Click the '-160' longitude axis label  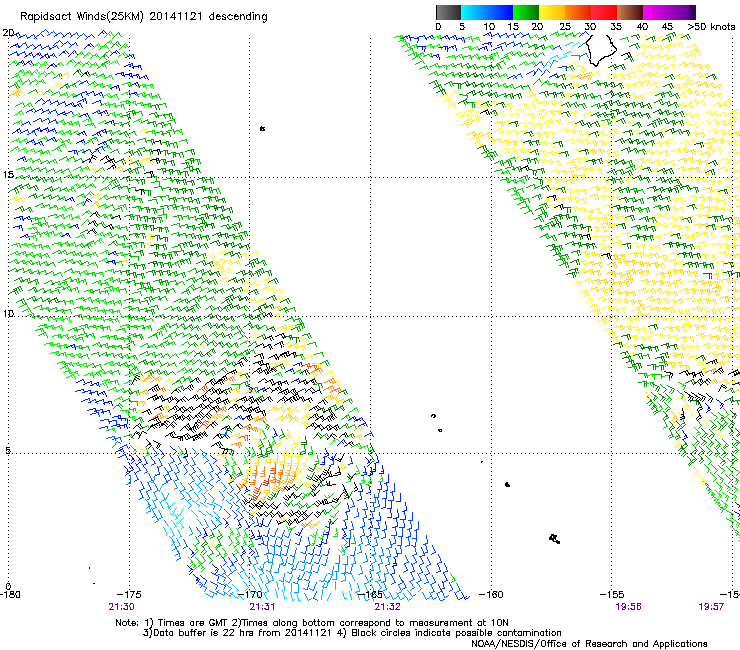coord(491,594)
